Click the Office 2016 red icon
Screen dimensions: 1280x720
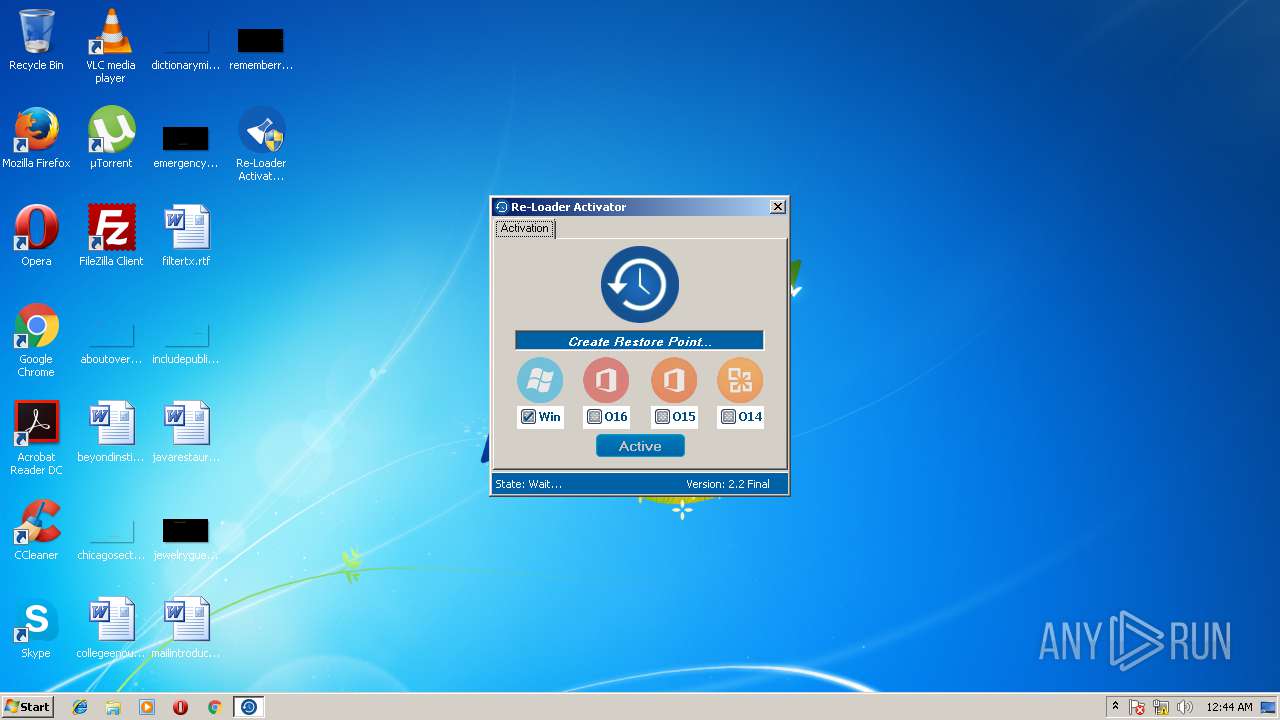pos(606,381)
